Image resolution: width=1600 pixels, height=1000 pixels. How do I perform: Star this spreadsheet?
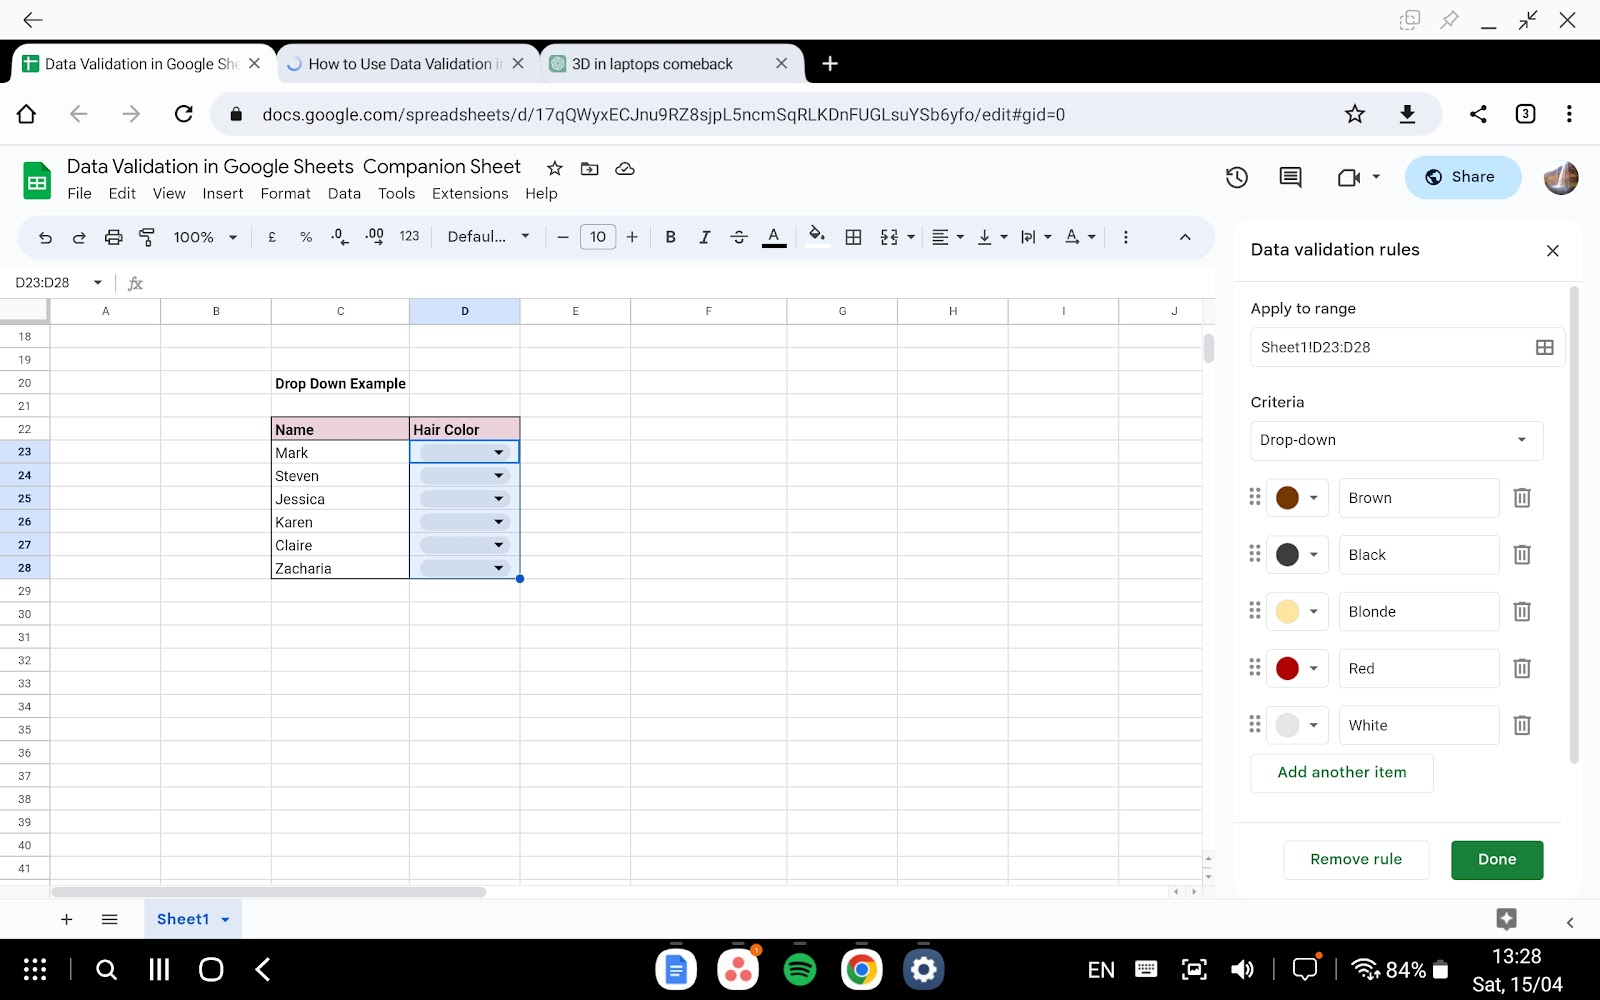point(555,168)
